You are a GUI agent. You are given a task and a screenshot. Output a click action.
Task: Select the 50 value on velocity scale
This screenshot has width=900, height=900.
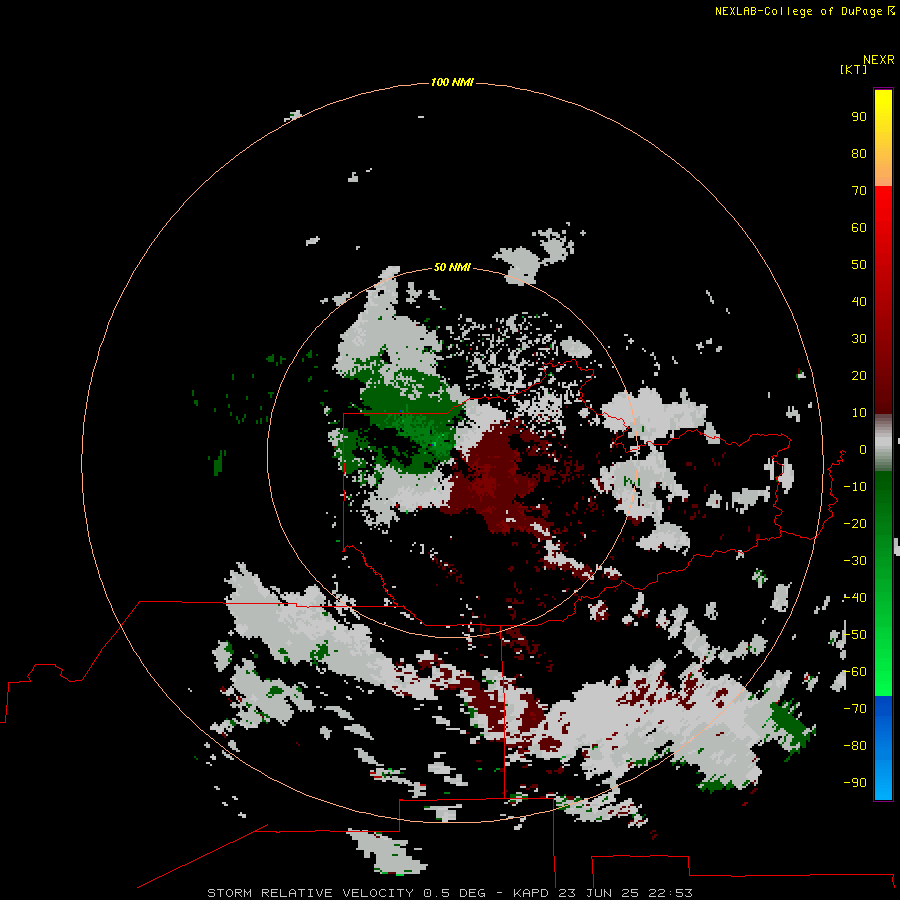(x=859, y=265)
